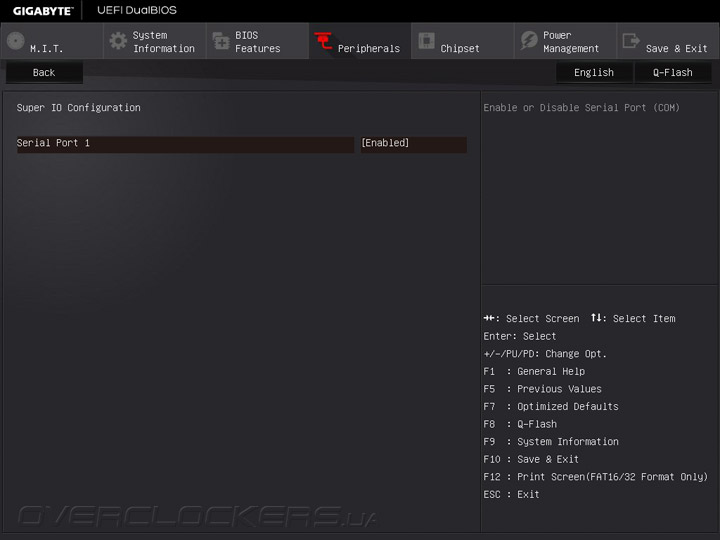Click the 'F12 : Print Screen' line
Screen dimensions: 720x540
coord(596,477)
